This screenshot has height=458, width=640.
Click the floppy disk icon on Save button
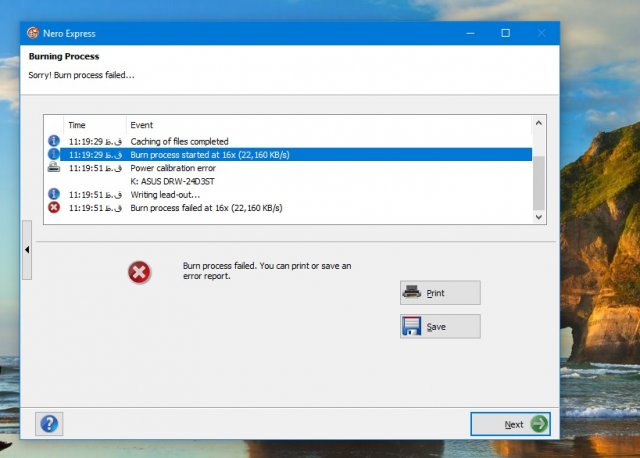[411, 327]
